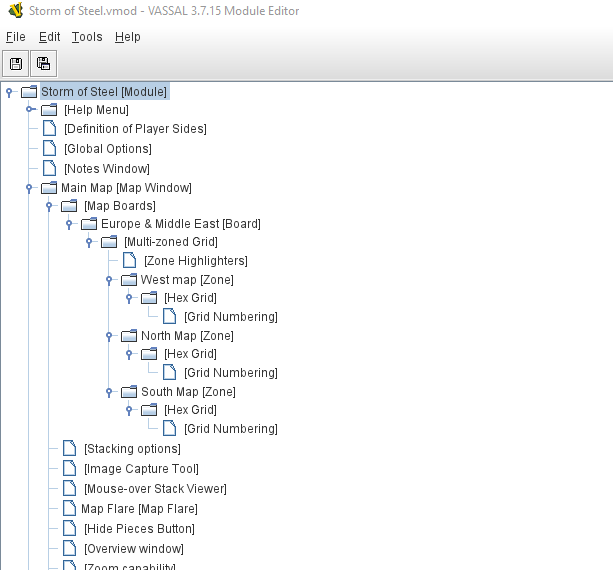This screenshot has width=613, height=570.
Task: Click the Save toolbar icon
Action: coord(16,63)
